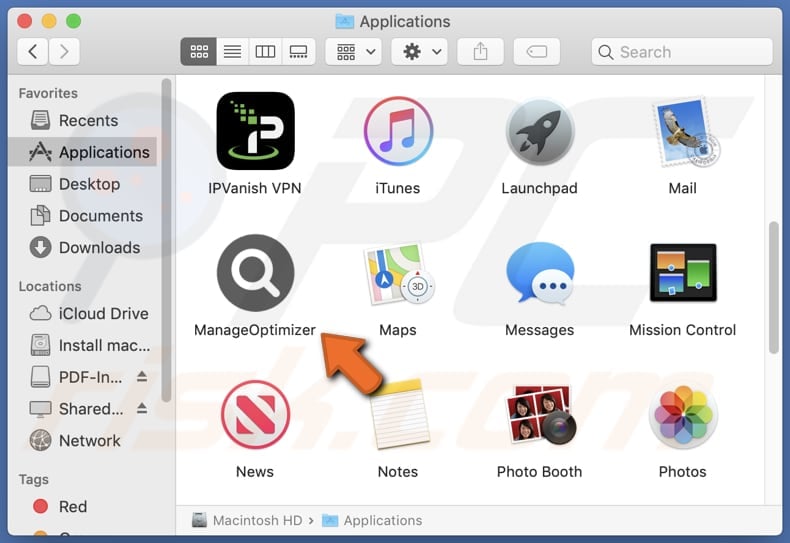This screenshot has height=543, width=790.
Task: Click into the Search field
Action: tap(682, 51)
